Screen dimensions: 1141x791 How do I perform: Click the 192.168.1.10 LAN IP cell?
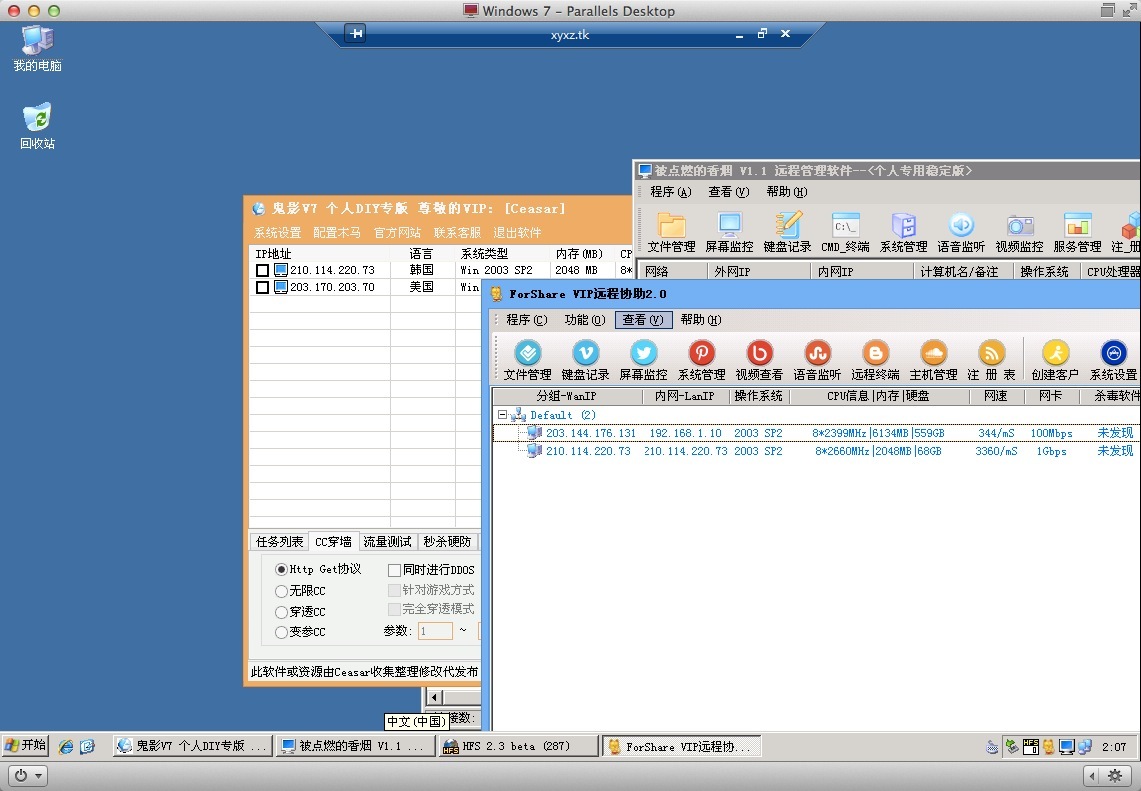click(x=685, y=433)
